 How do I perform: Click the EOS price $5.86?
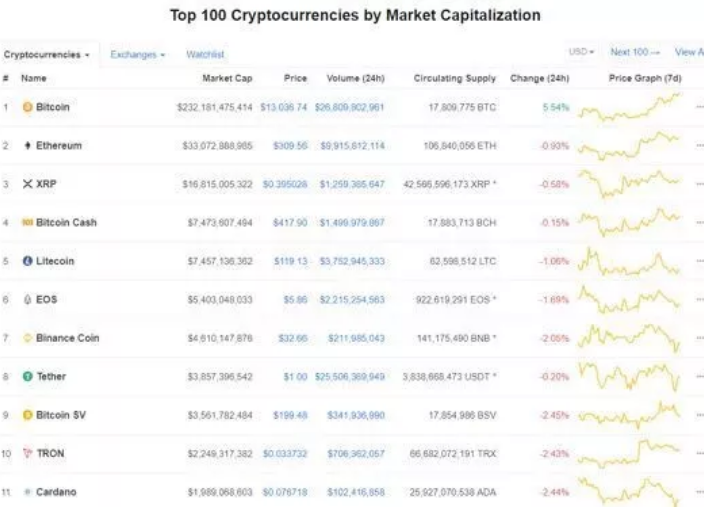pos(295,299)
